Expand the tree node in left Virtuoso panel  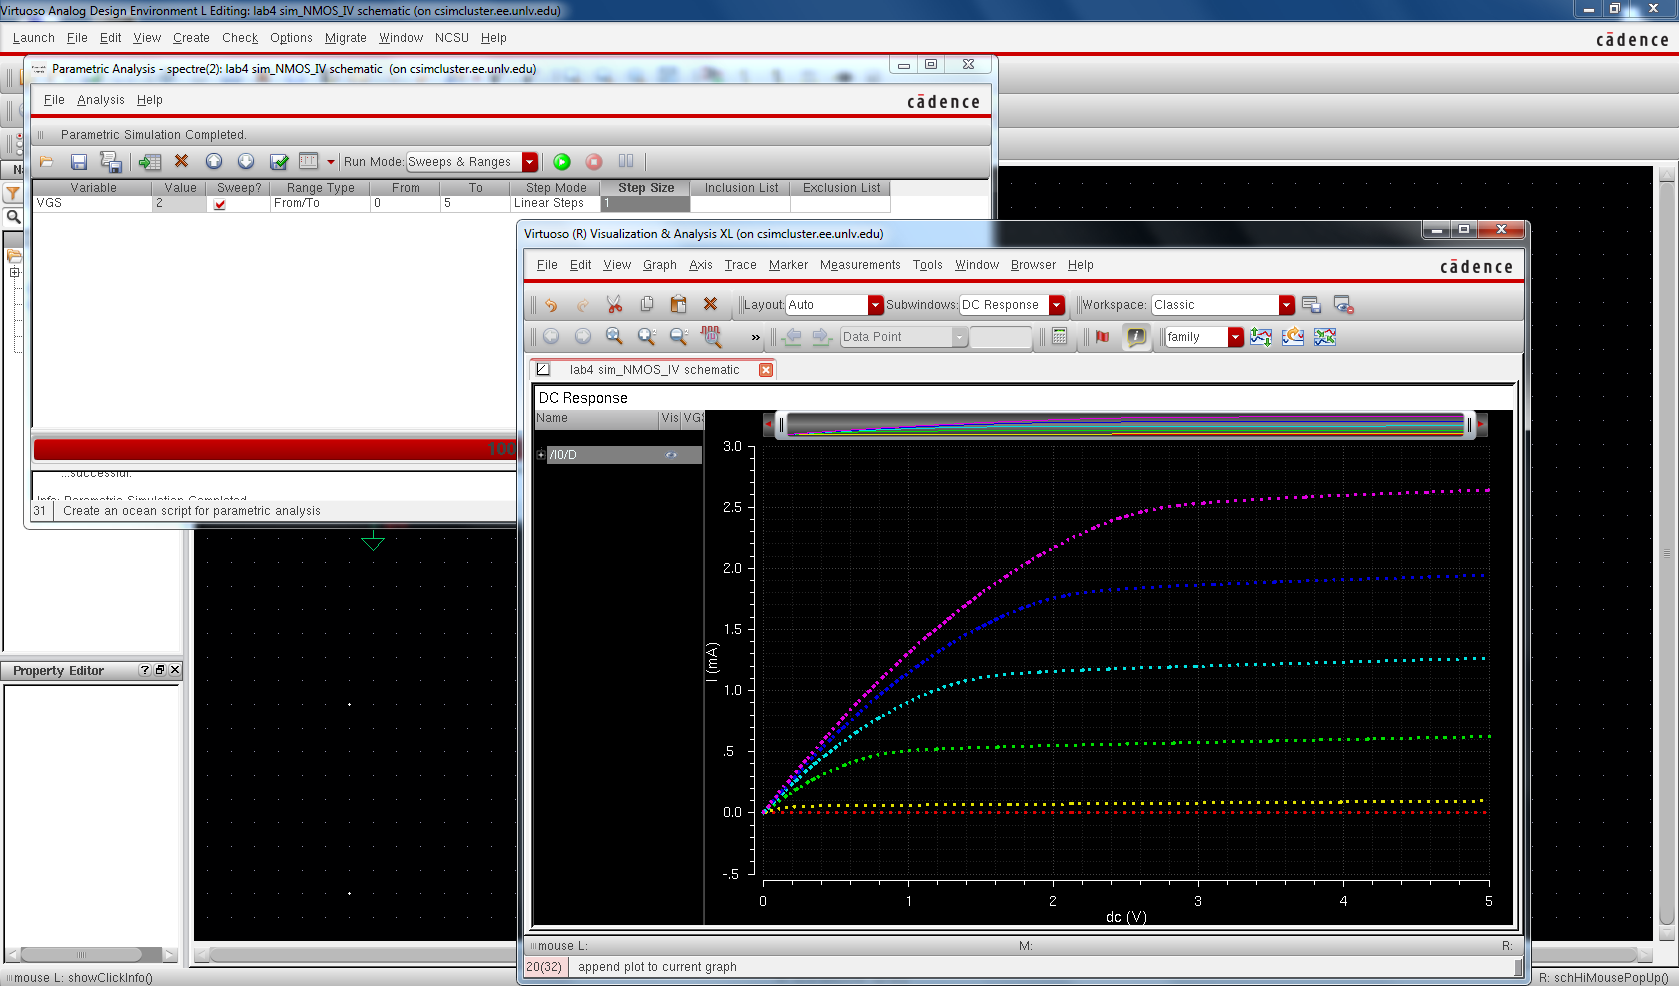[14, 273]
